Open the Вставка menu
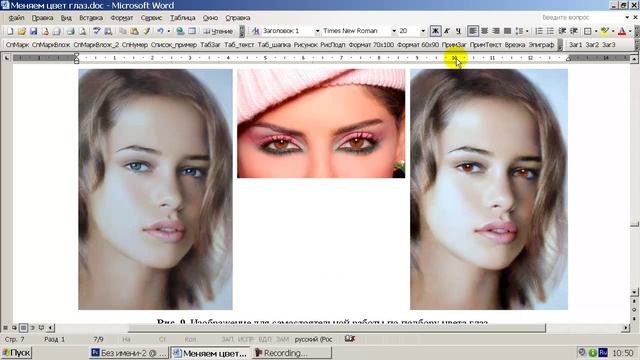640x360 pixels. pos(91,18)
